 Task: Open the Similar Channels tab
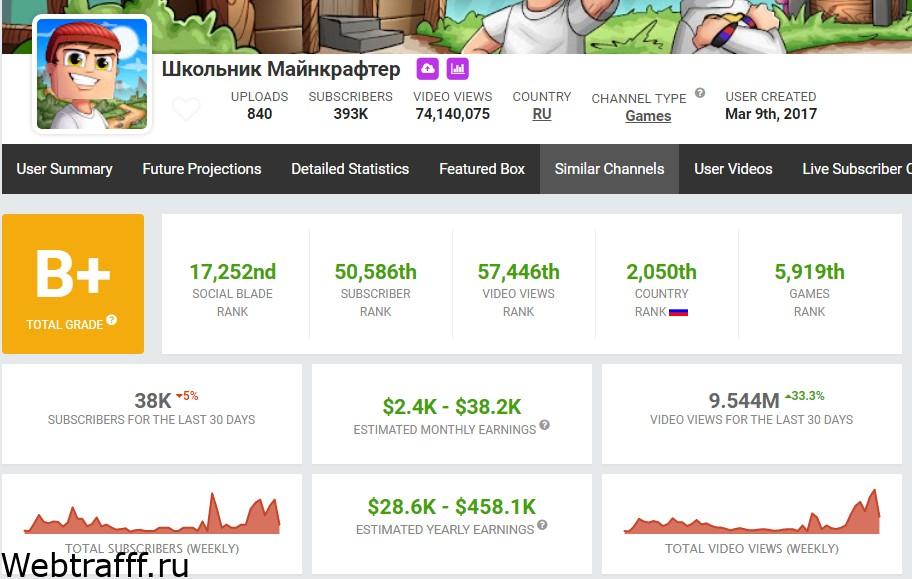coord(610,169)
